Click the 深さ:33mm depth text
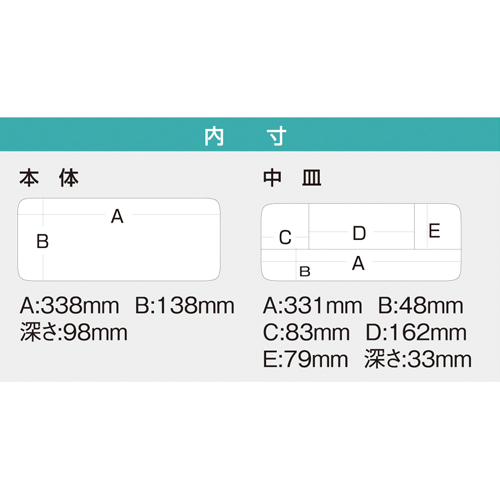The image size is (500, 500). point(418,360)
